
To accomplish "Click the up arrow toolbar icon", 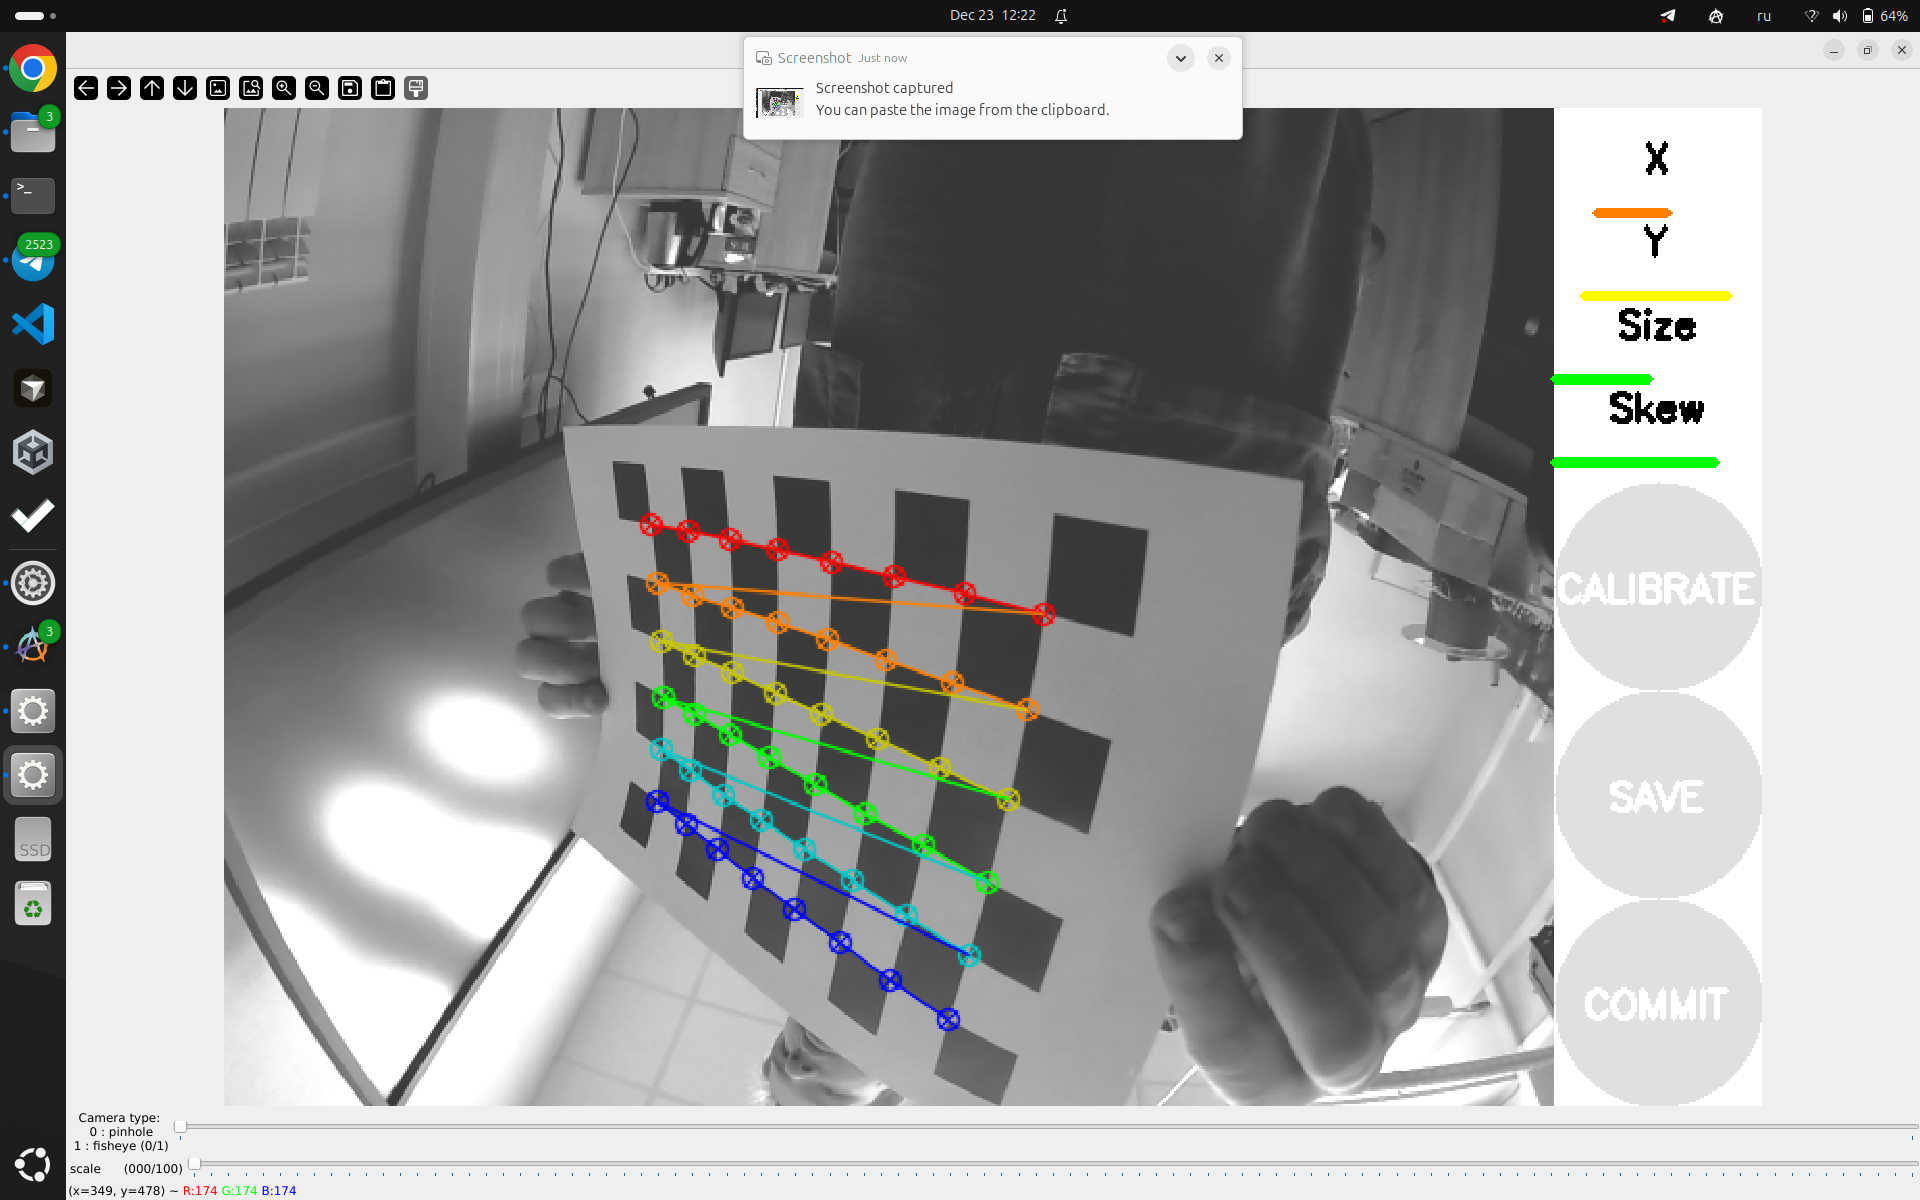I will point(151,88).
